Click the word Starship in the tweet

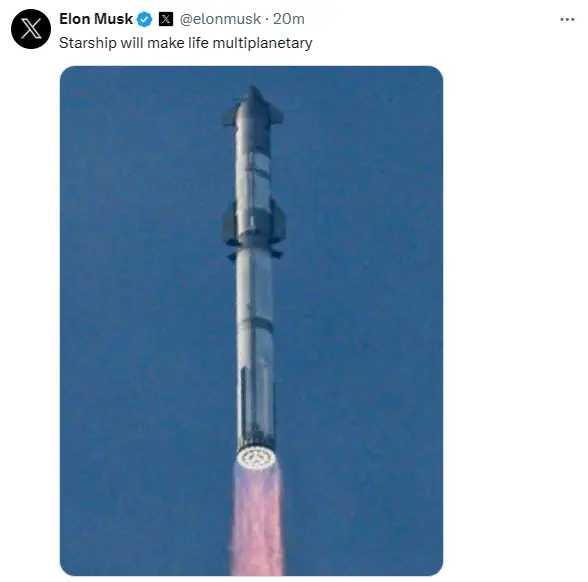click(88, 43)
